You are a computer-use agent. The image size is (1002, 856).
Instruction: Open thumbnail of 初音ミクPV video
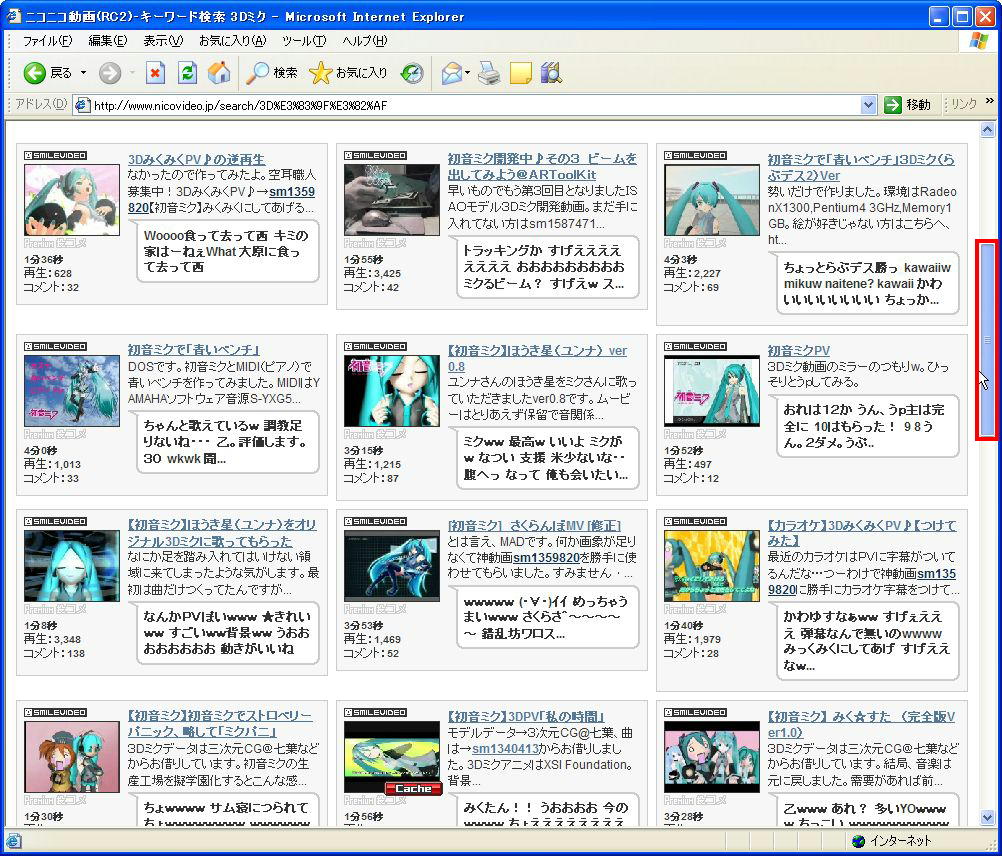pos(712,391)
